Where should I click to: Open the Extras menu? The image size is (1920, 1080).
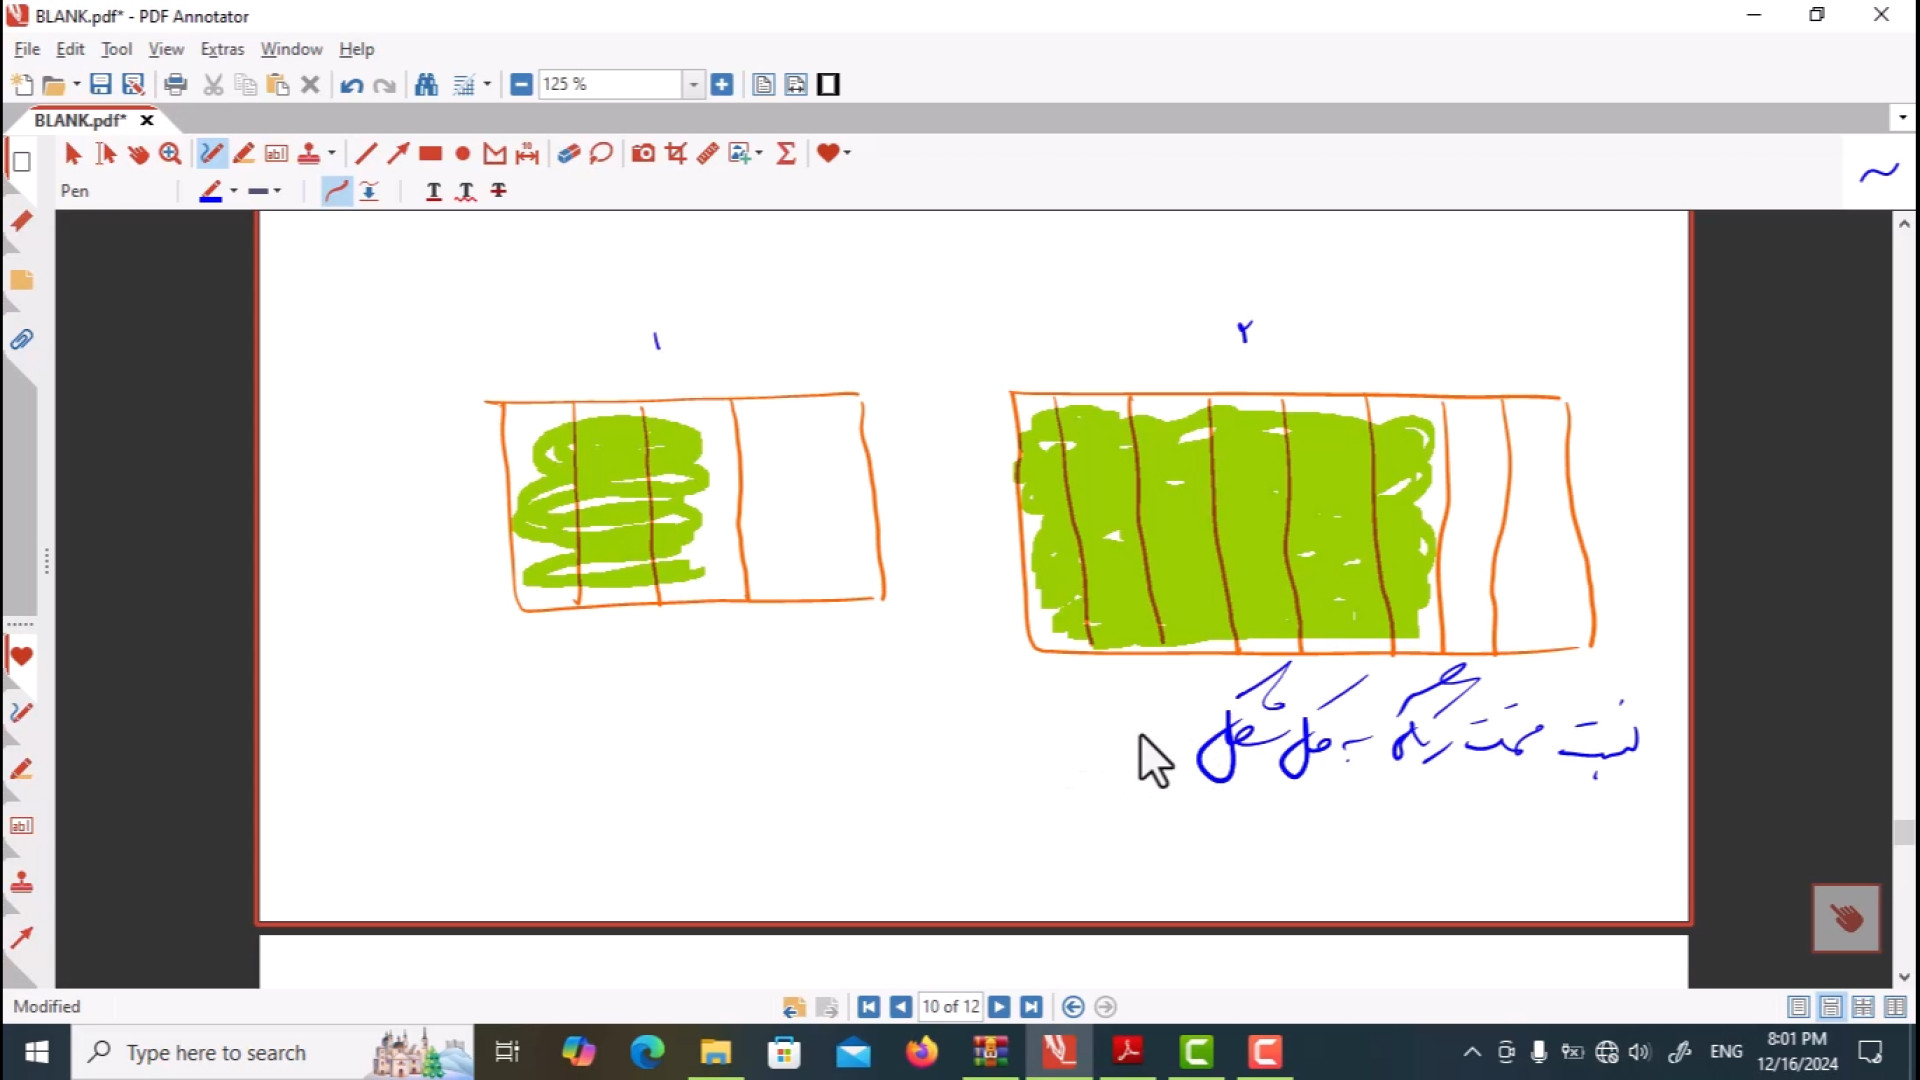tap(222, 49)
